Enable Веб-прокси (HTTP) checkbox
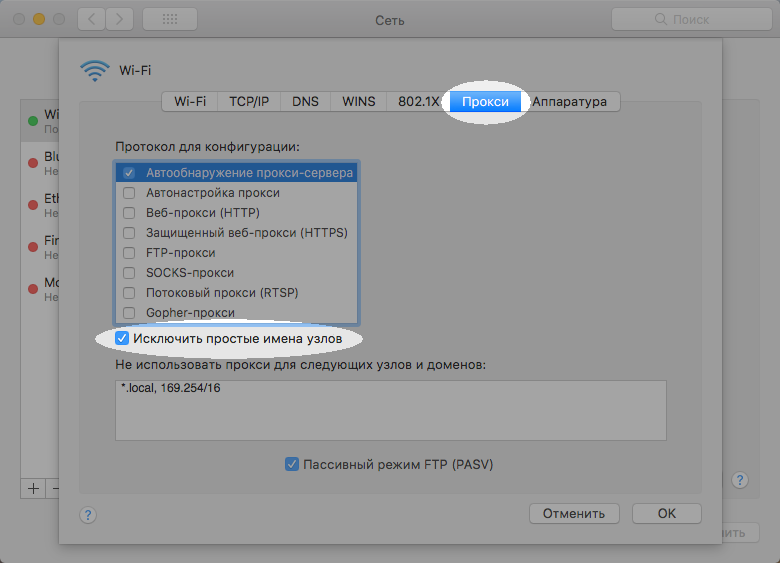Image resolution: width=780 pixels, height=563 pixels. [129, 212]
